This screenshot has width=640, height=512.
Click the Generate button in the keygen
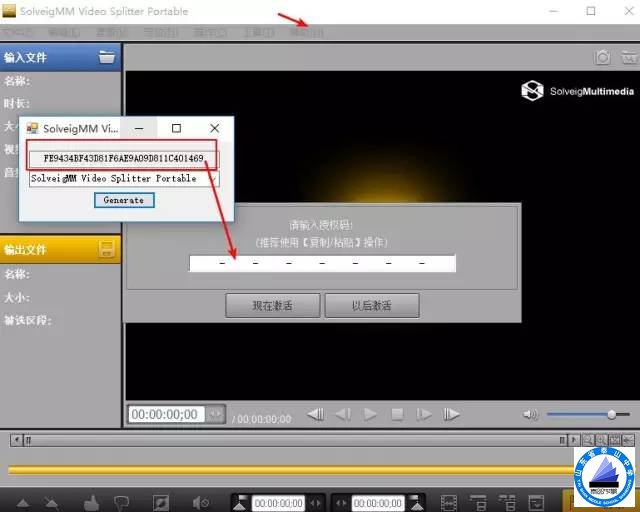click(x=124, y=200)
